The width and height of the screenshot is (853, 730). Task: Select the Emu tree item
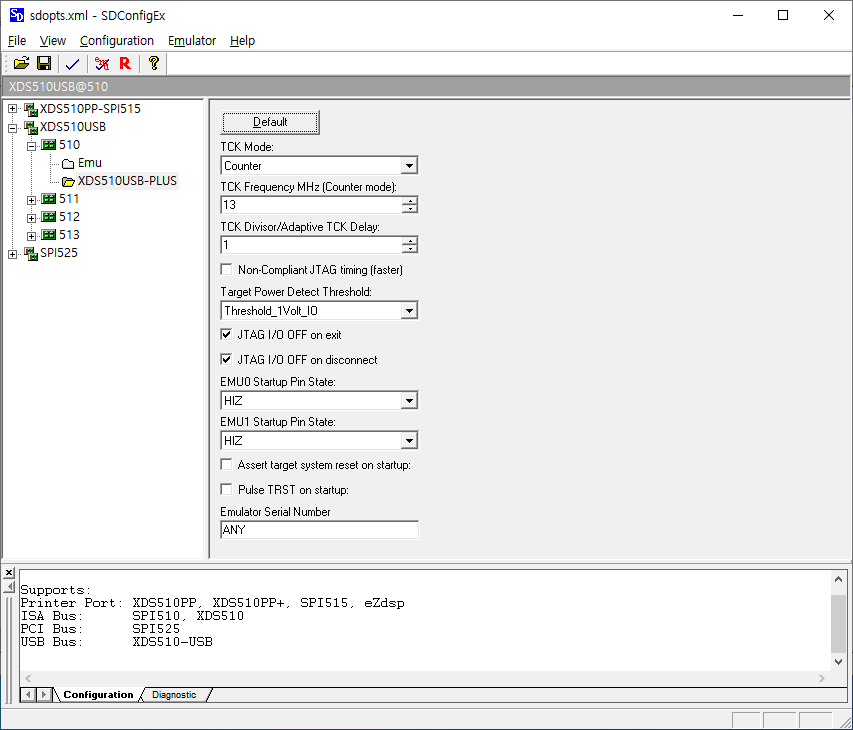[x=90, y=163]
